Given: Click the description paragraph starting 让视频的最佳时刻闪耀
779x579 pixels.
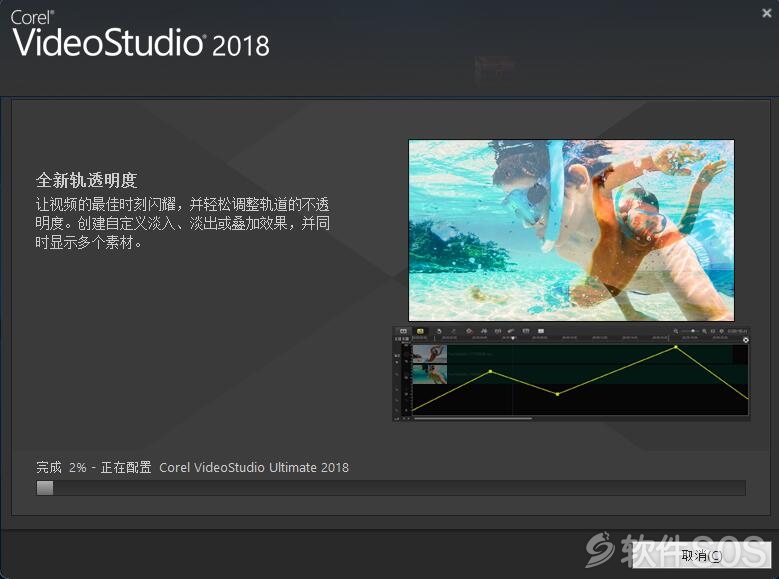Looking at the screenshot, I should coord(182,223).
